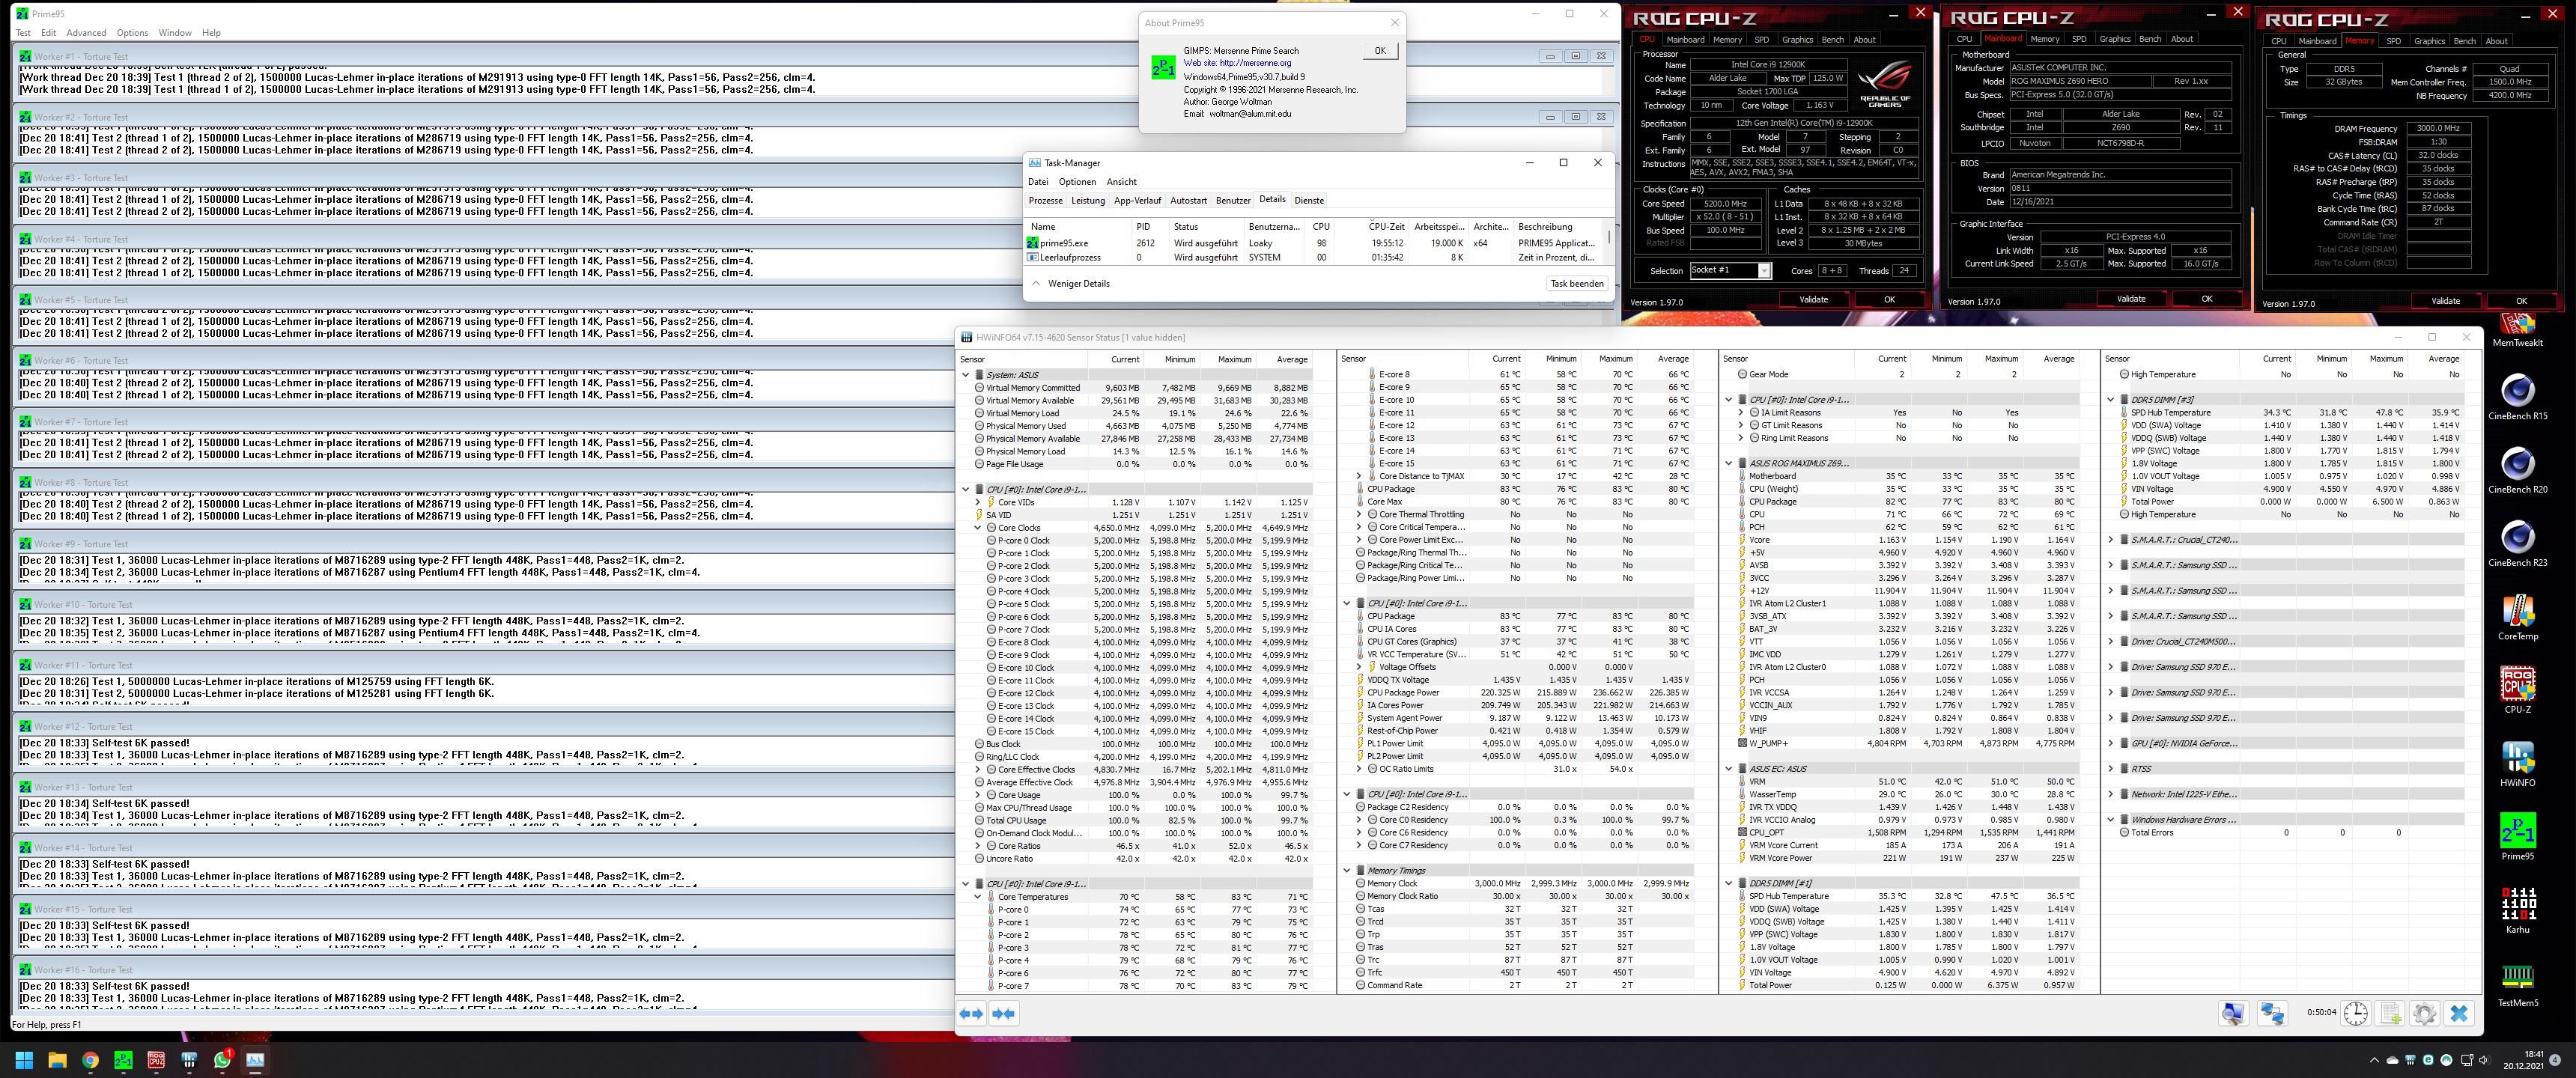Collapse Task Manager via Weniger Details
This screenshot has height=1078, width=2576.
(x=1070, y=284)
